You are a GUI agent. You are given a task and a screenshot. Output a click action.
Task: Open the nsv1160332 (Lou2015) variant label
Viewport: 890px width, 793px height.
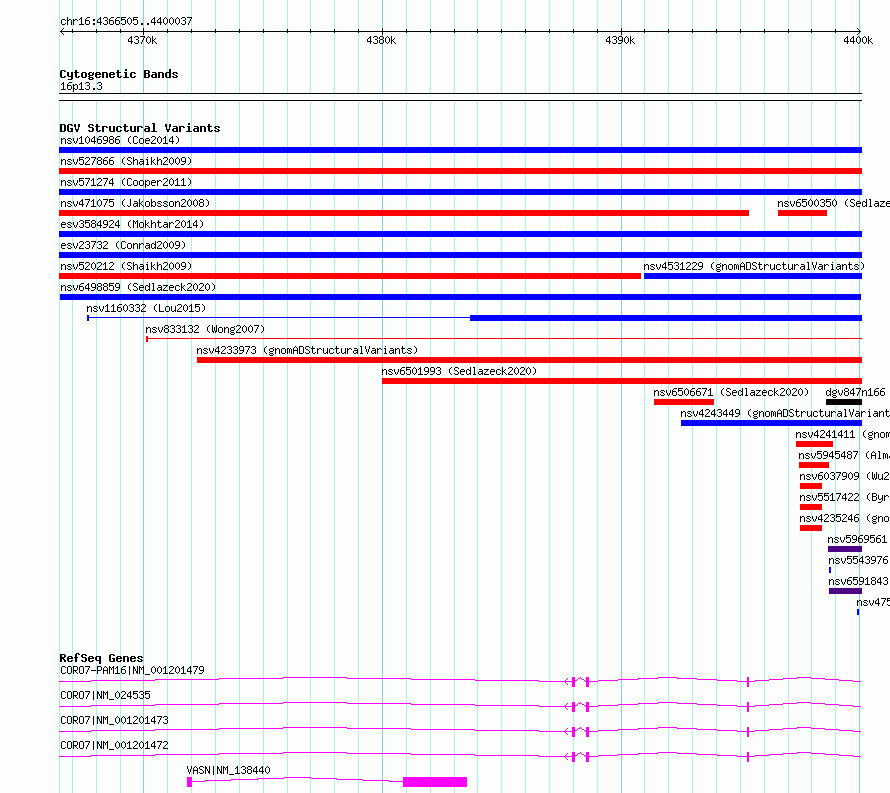(x=146, y=308)
